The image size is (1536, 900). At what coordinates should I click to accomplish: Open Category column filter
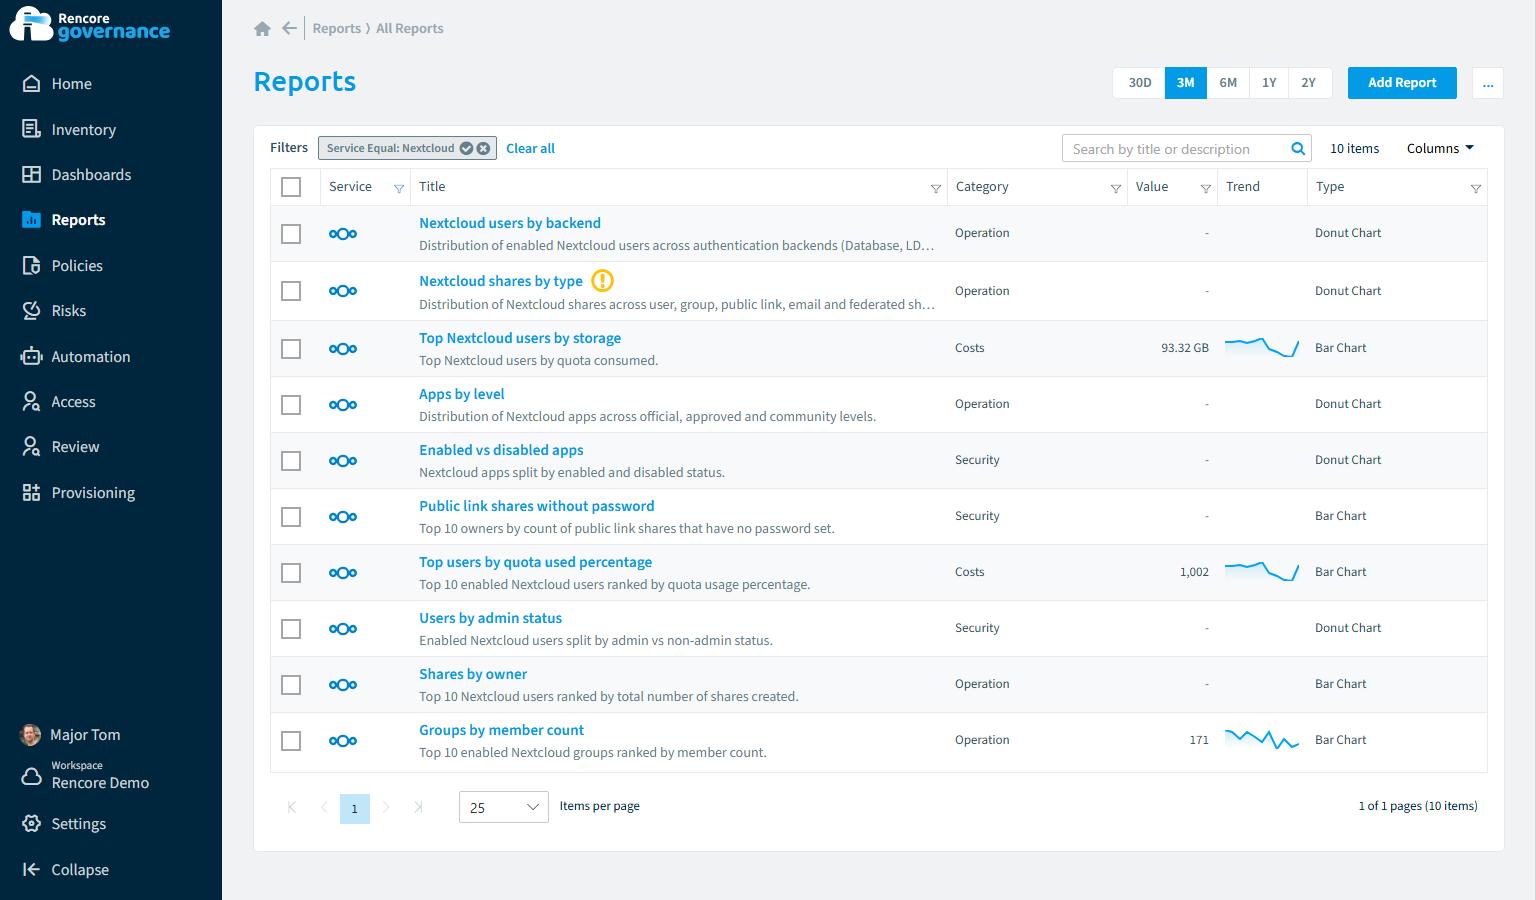1116,188
